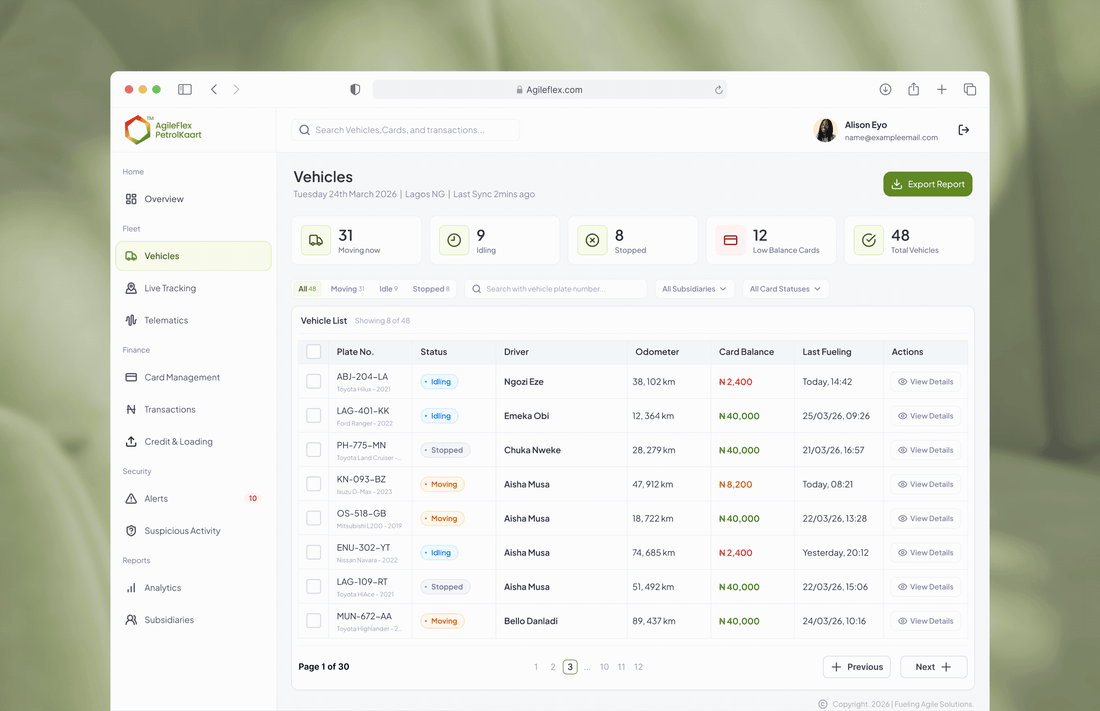Click the Total Vehicles checkmark icon
Screen dimensions: 1100x711
(868, 240)
